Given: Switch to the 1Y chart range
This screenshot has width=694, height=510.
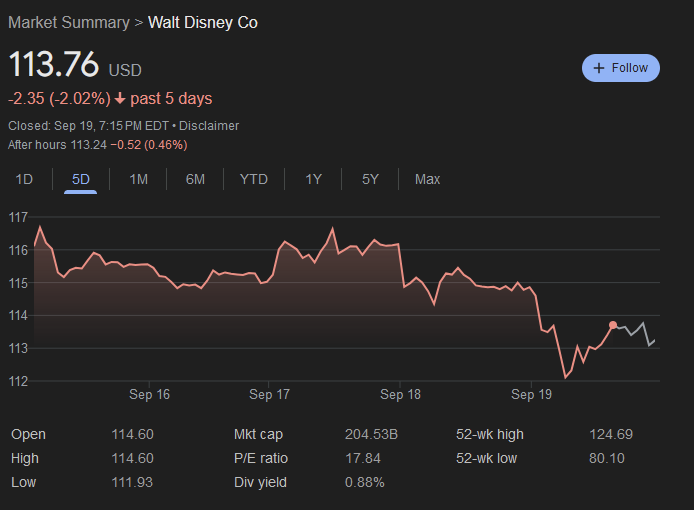Looking at the screenshot, I should pos(313,179).
